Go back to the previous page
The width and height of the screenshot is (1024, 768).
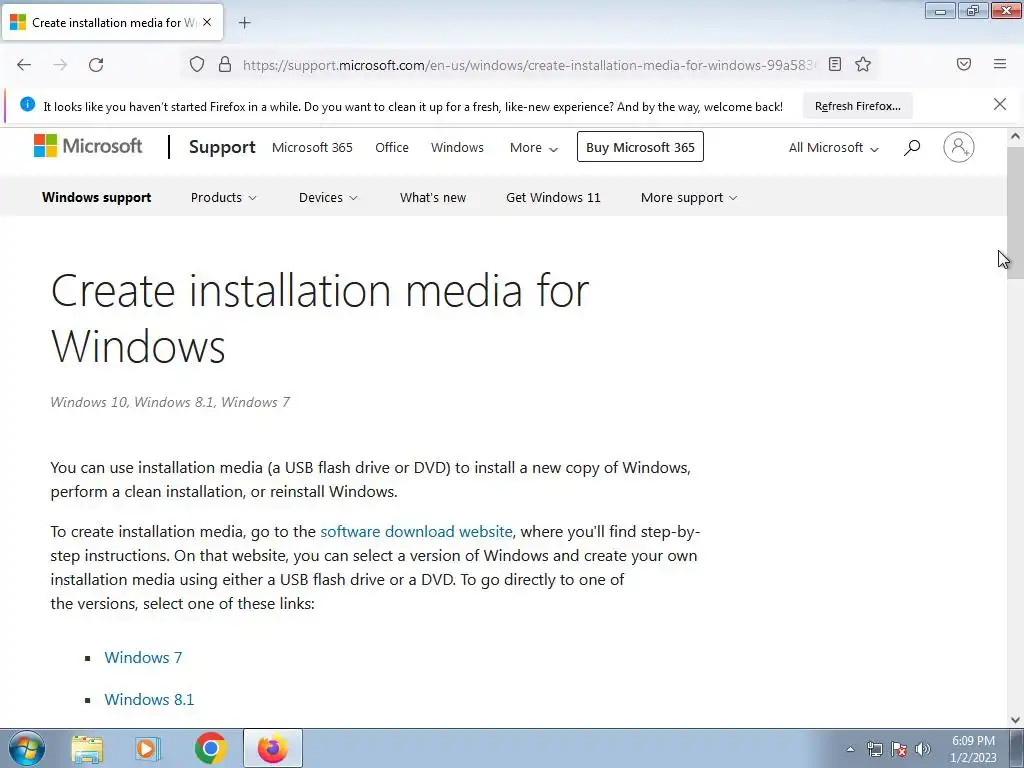click(x=24, y=65)
